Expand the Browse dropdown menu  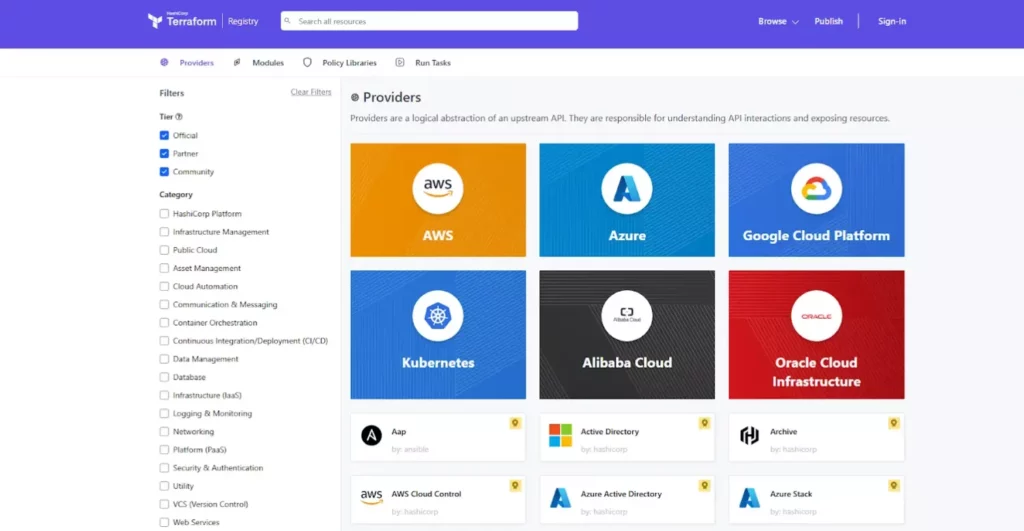[x=778, y=21]
